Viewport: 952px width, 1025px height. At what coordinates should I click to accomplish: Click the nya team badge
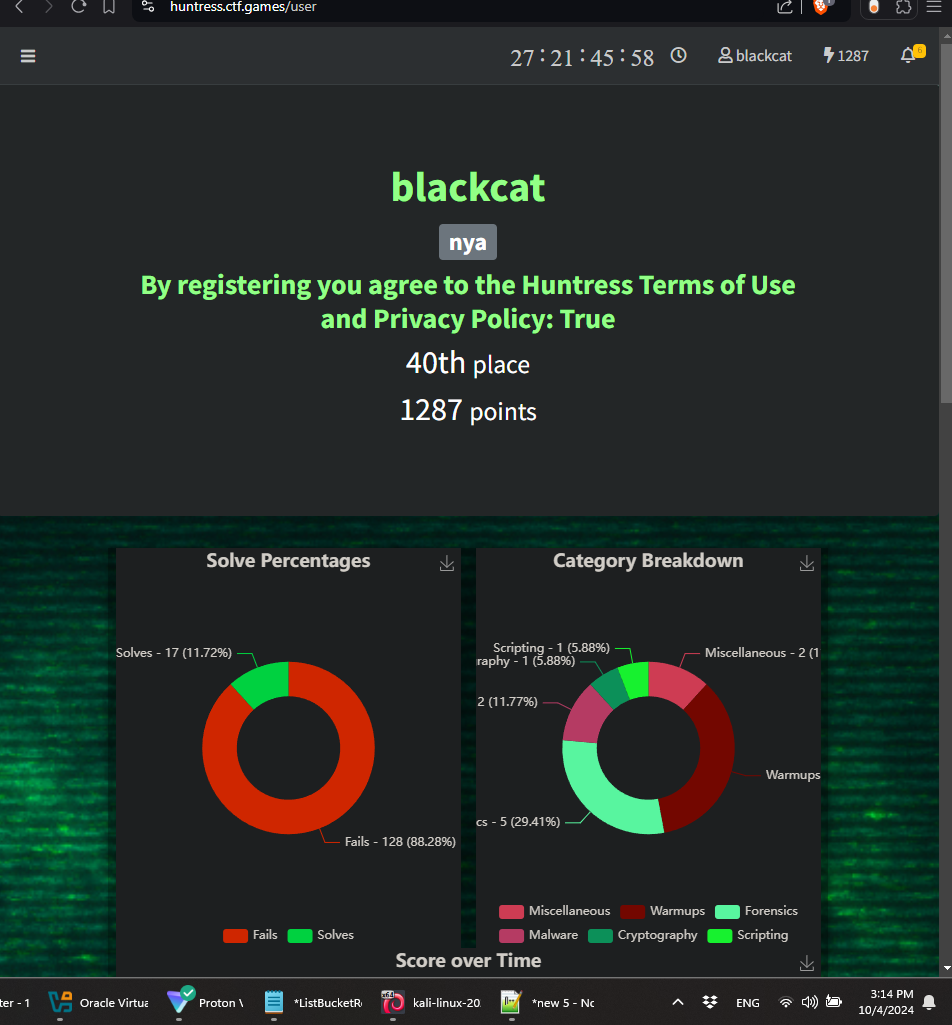click(468, 242)
